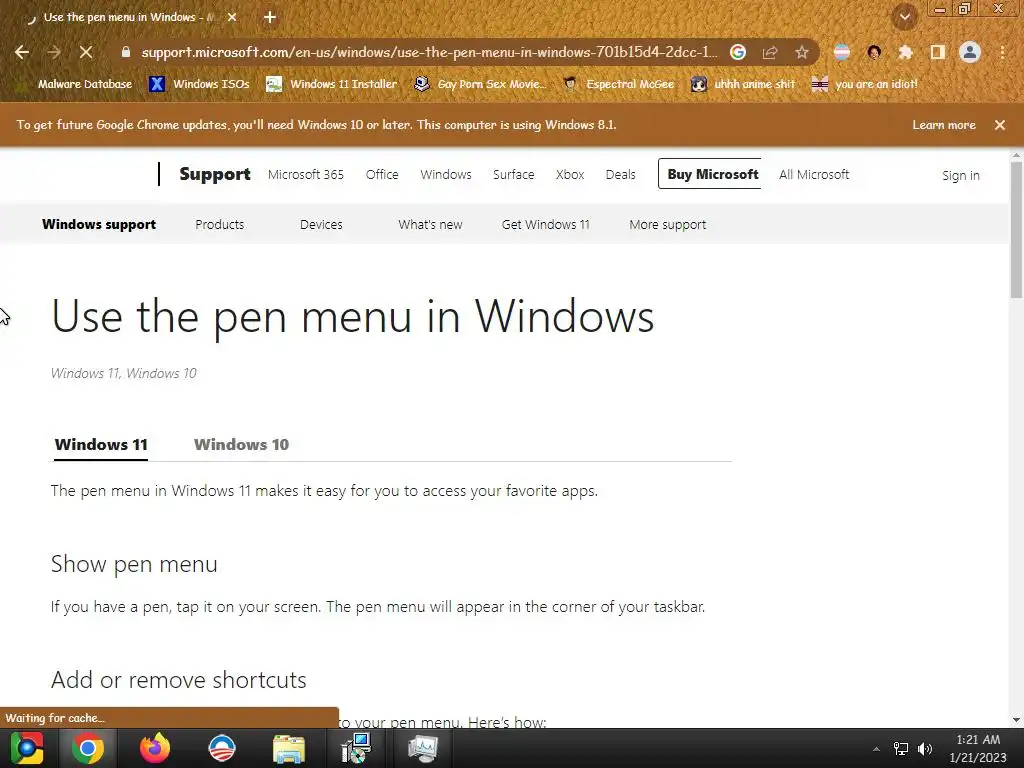Open Google Chrome from the taskbar
Viewport: 1024px width, 768px height.
pos(88,748)
